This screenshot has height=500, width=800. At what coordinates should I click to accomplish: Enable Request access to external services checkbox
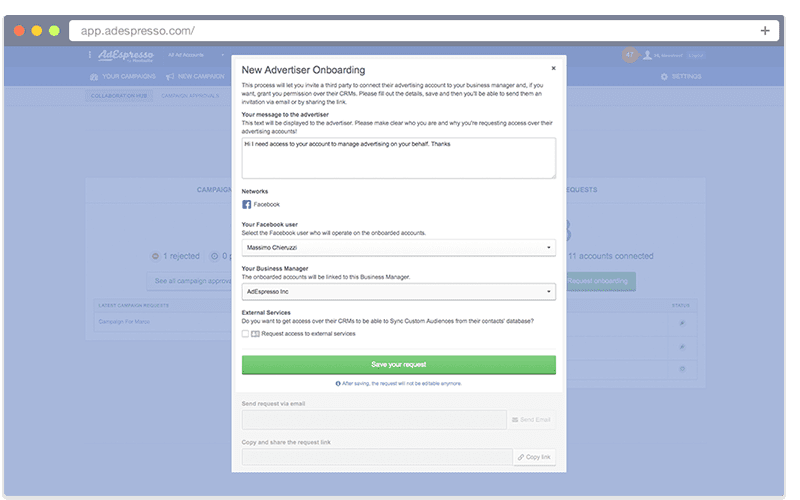tap(246, 334)
